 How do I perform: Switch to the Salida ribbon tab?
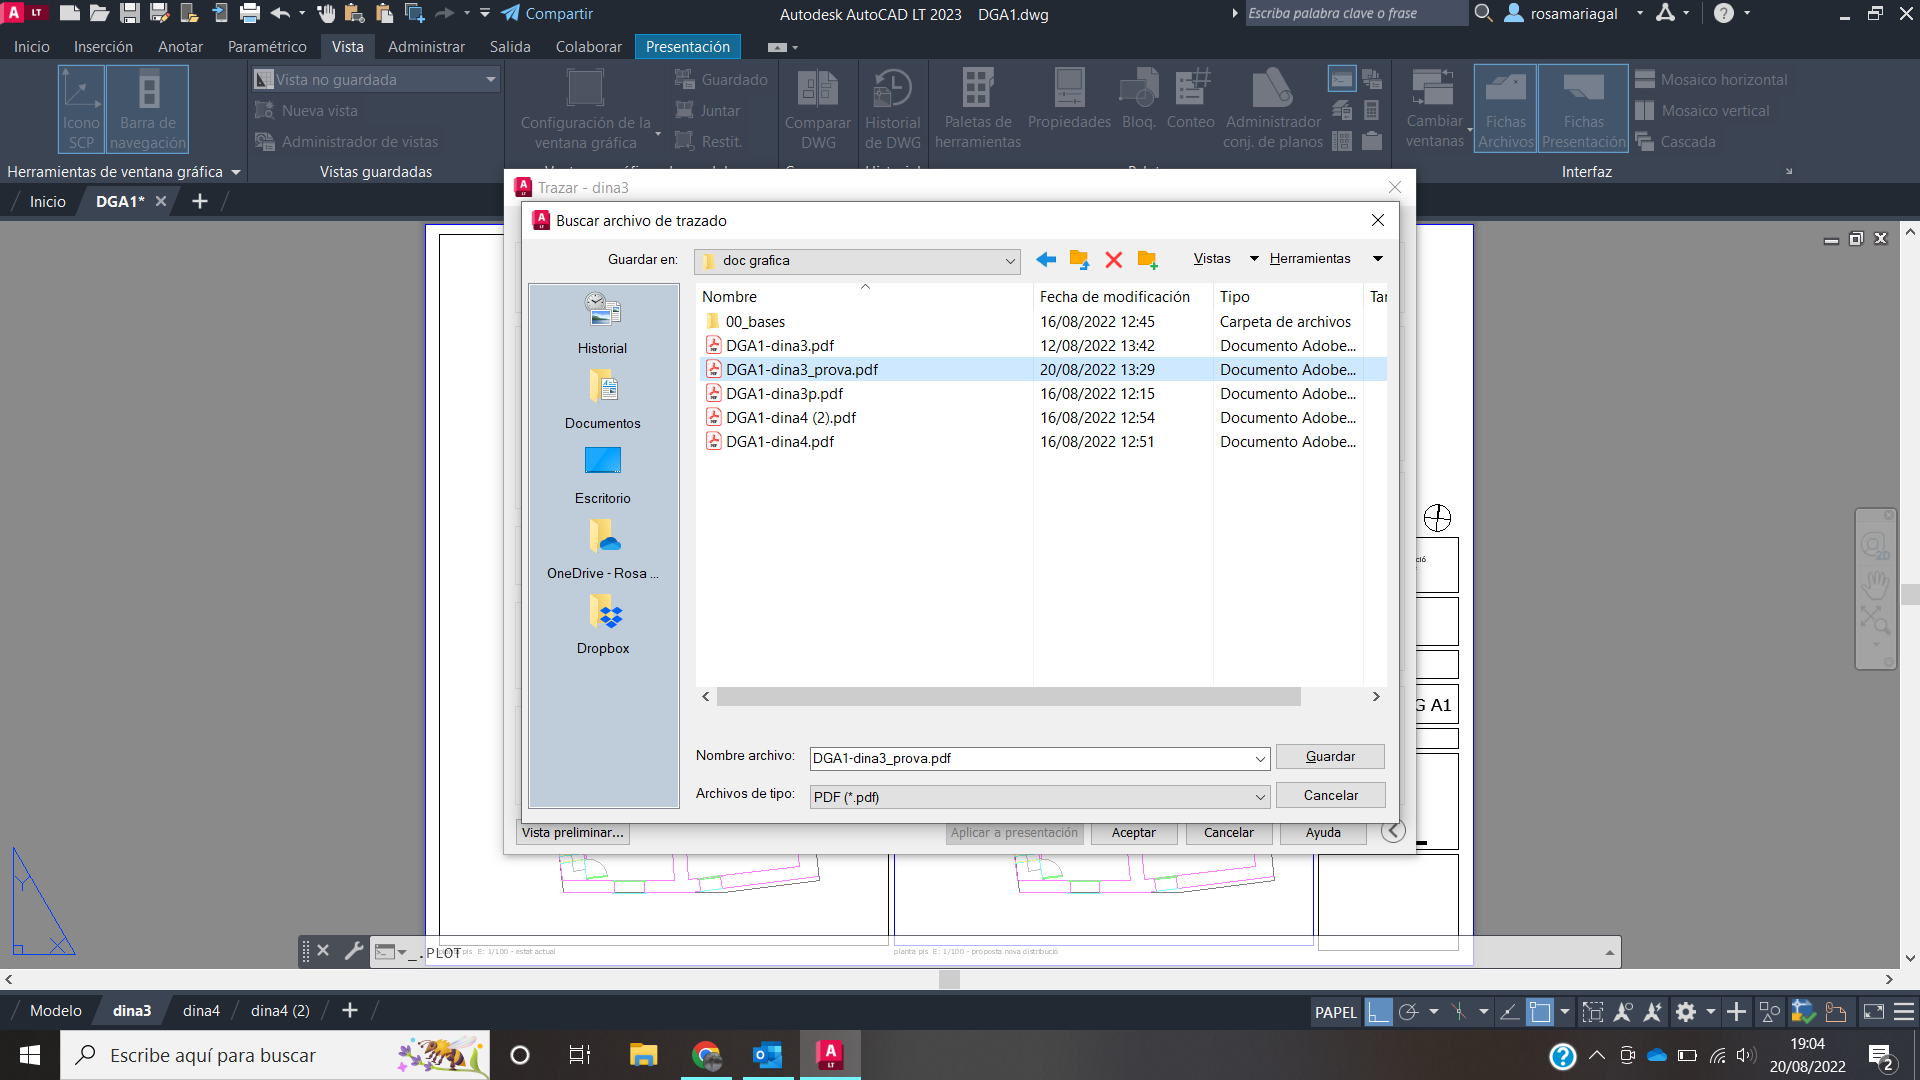click(510, 46)
